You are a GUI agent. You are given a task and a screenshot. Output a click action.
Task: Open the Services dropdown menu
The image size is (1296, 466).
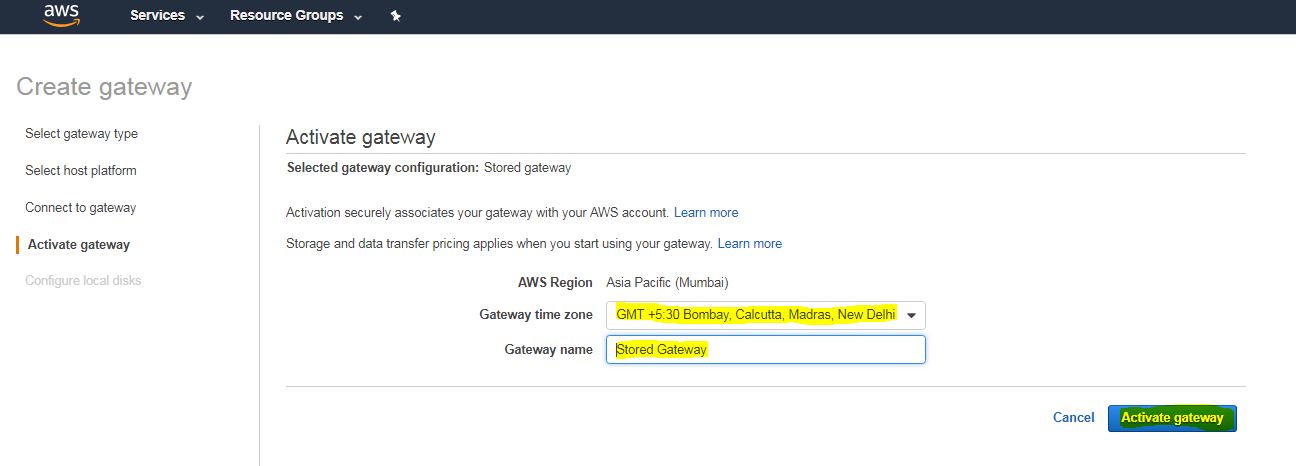pos(167,16)
